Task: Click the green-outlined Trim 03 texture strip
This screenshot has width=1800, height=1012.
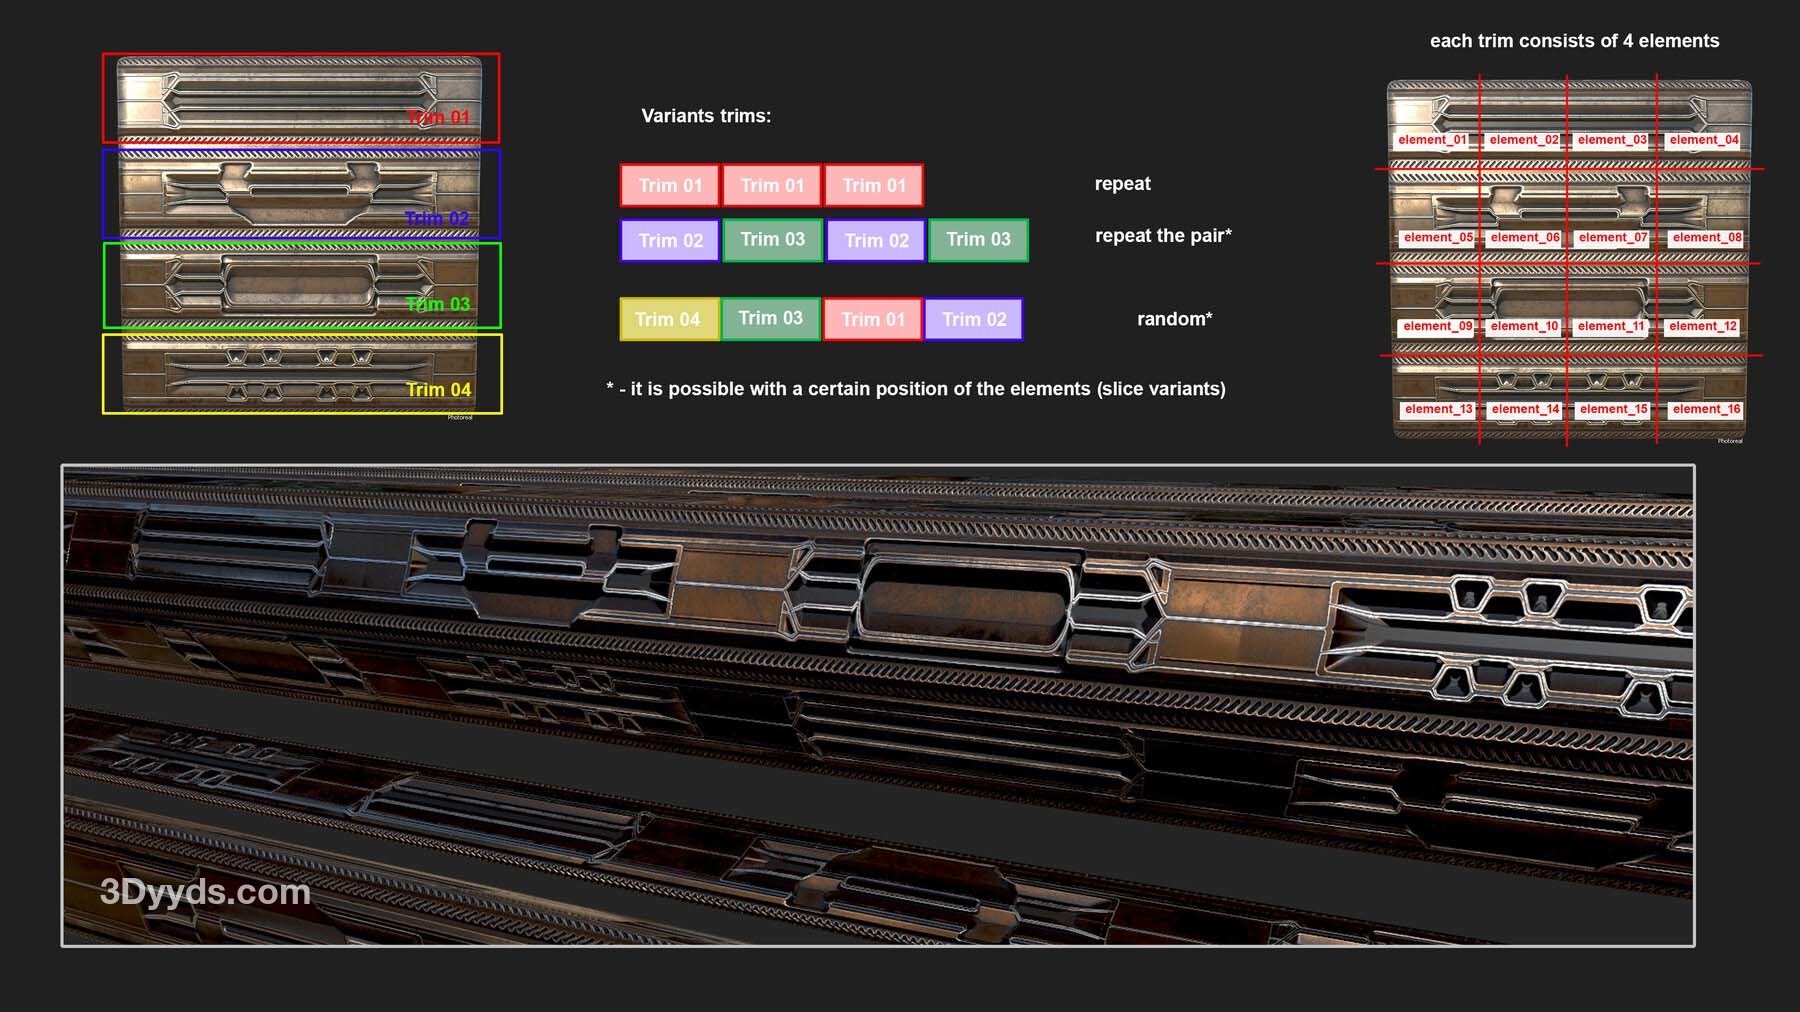Action: [x=300, y=285]
